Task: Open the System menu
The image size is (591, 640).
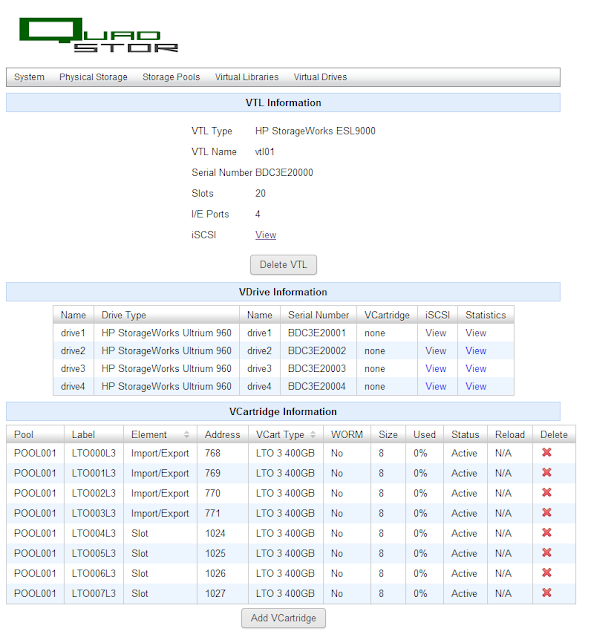Action: click(x=29, y=77)
